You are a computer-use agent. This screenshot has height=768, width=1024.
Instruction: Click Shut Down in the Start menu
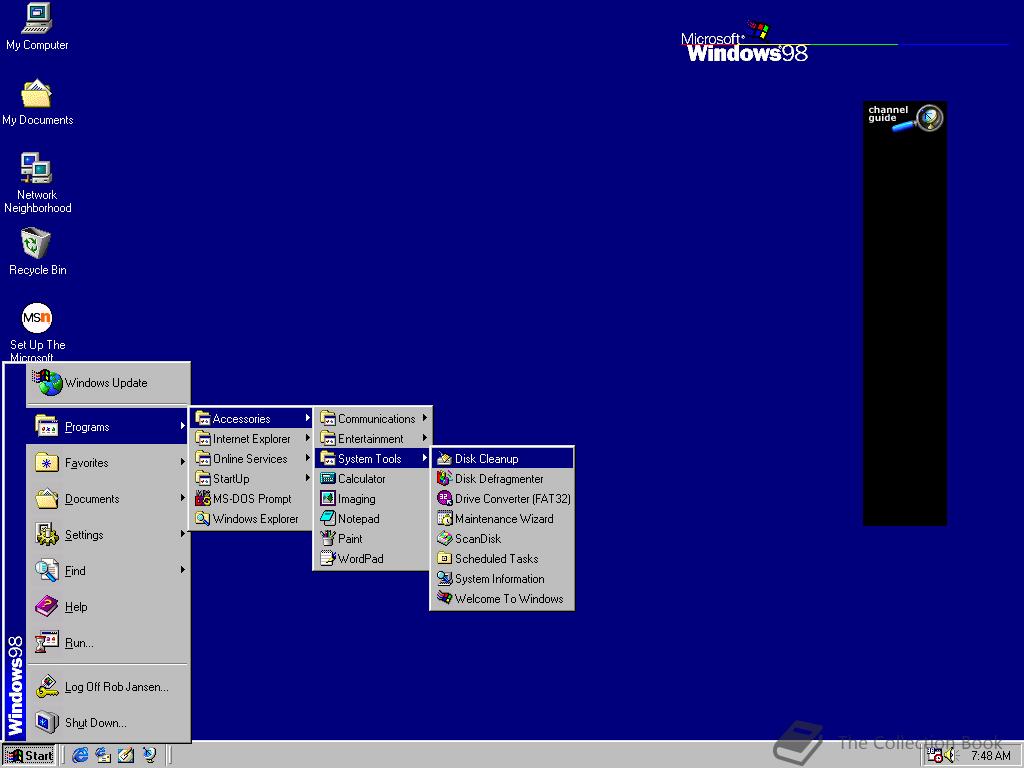[x=95, y=723]
